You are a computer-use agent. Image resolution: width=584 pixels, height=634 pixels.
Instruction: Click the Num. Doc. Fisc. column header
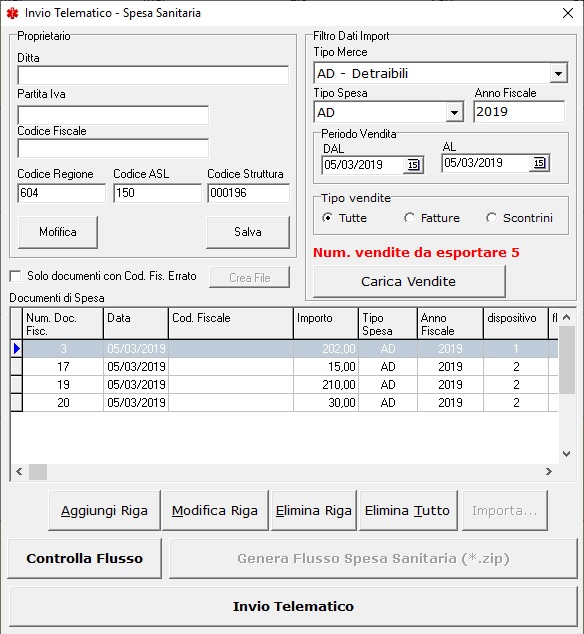tap(63, 324)
